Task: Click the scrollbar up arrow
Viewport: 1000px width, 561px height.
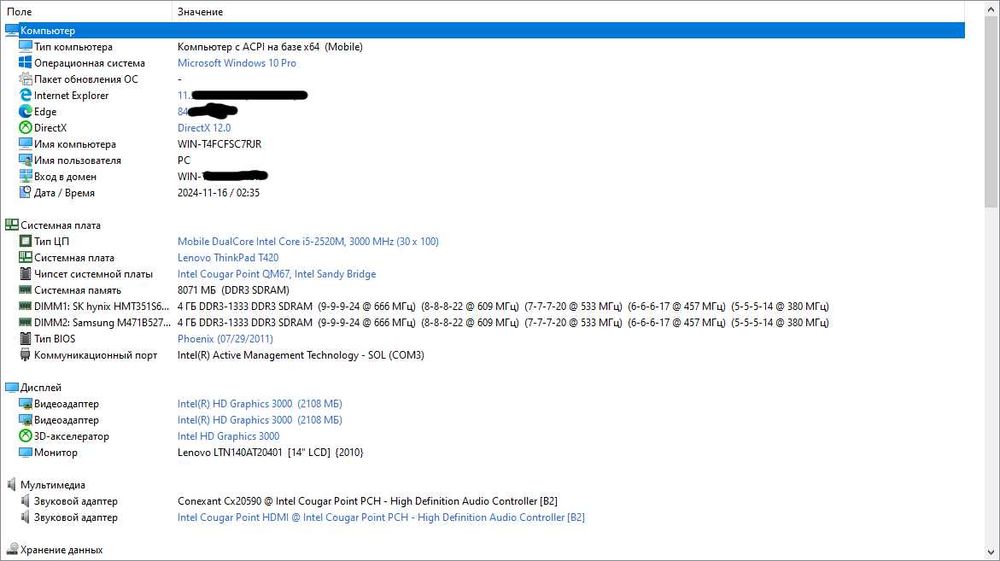Action: 991,10
